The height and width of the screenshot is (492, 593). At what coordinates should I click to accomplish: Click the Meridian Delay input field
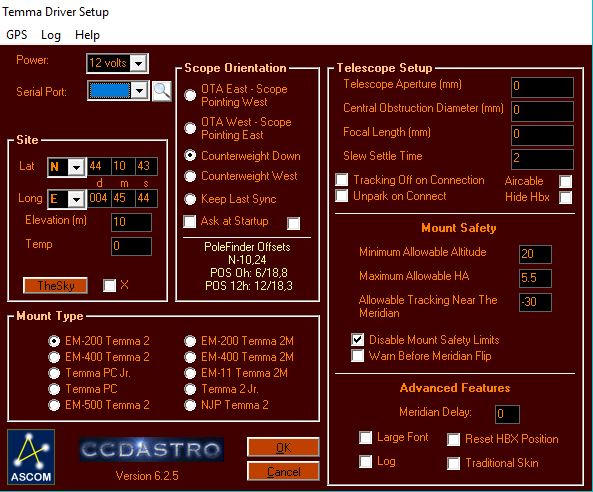point(508,414)
